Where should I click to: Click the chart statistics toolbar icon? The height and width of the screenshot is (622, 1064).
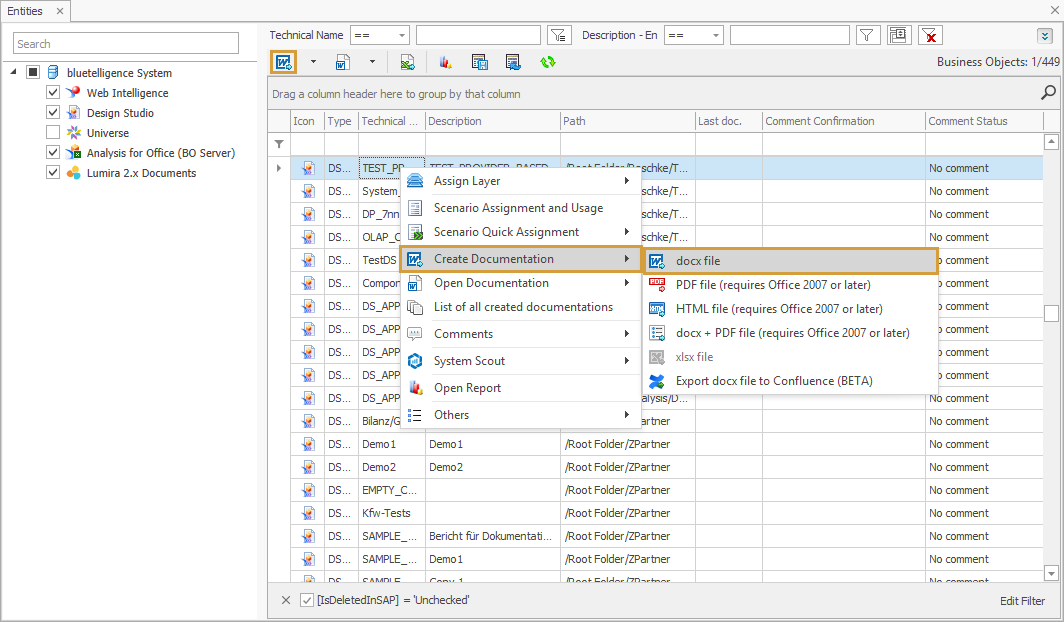(x=444, y=61)
